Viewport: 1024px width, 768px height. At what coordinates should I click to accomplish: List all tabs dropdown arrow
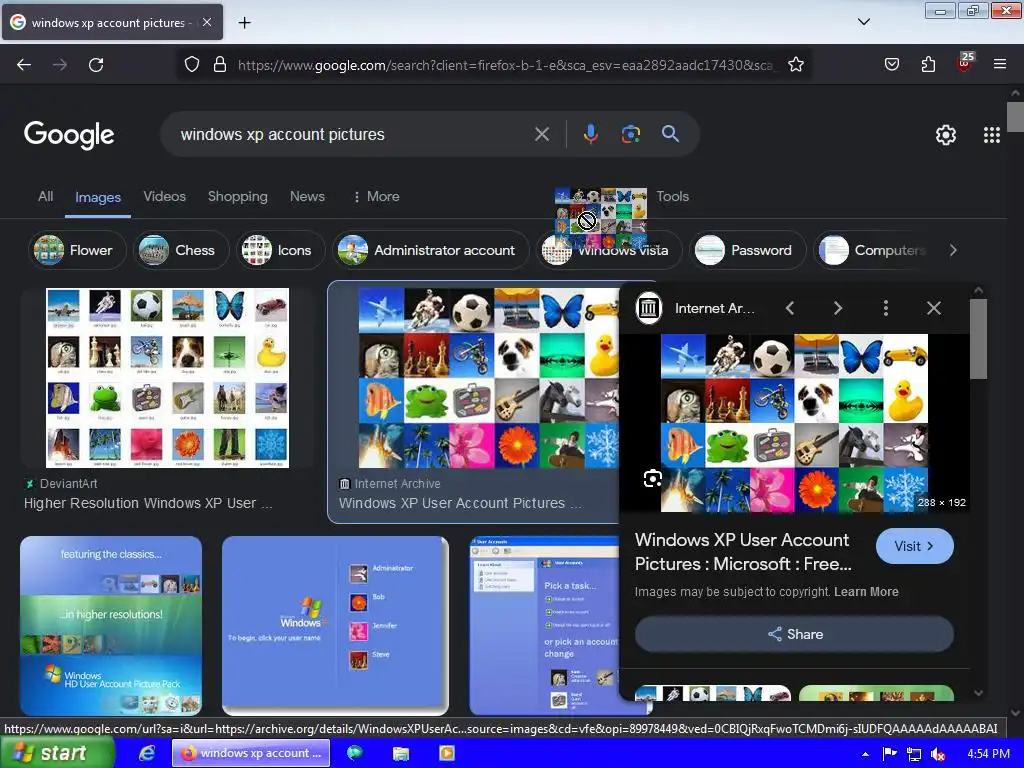tap(863, 22)
